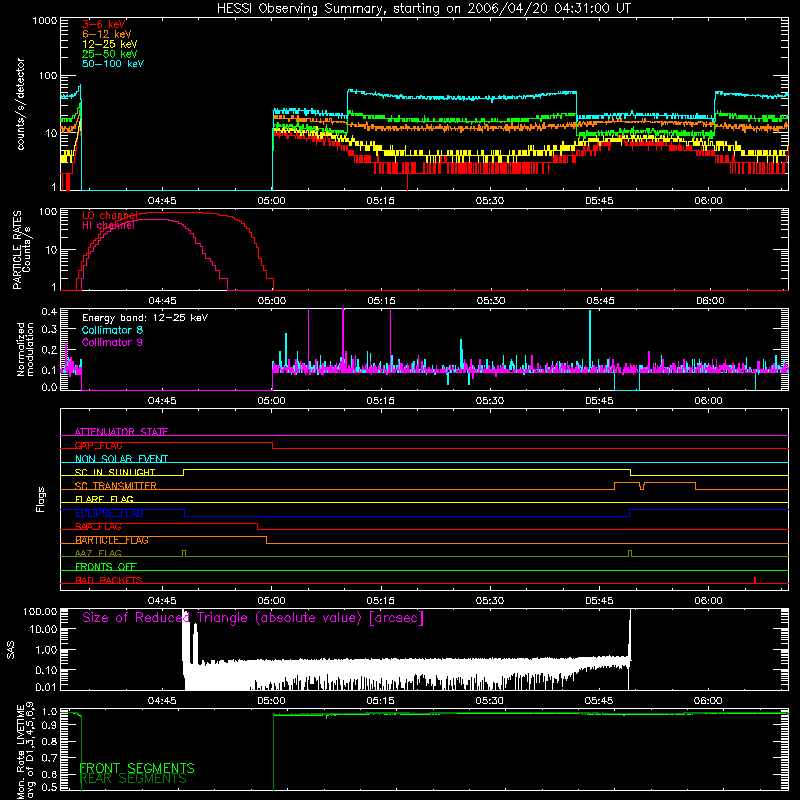Click the vertical Flags axis label
800x800 pixels.
[41, 499]
